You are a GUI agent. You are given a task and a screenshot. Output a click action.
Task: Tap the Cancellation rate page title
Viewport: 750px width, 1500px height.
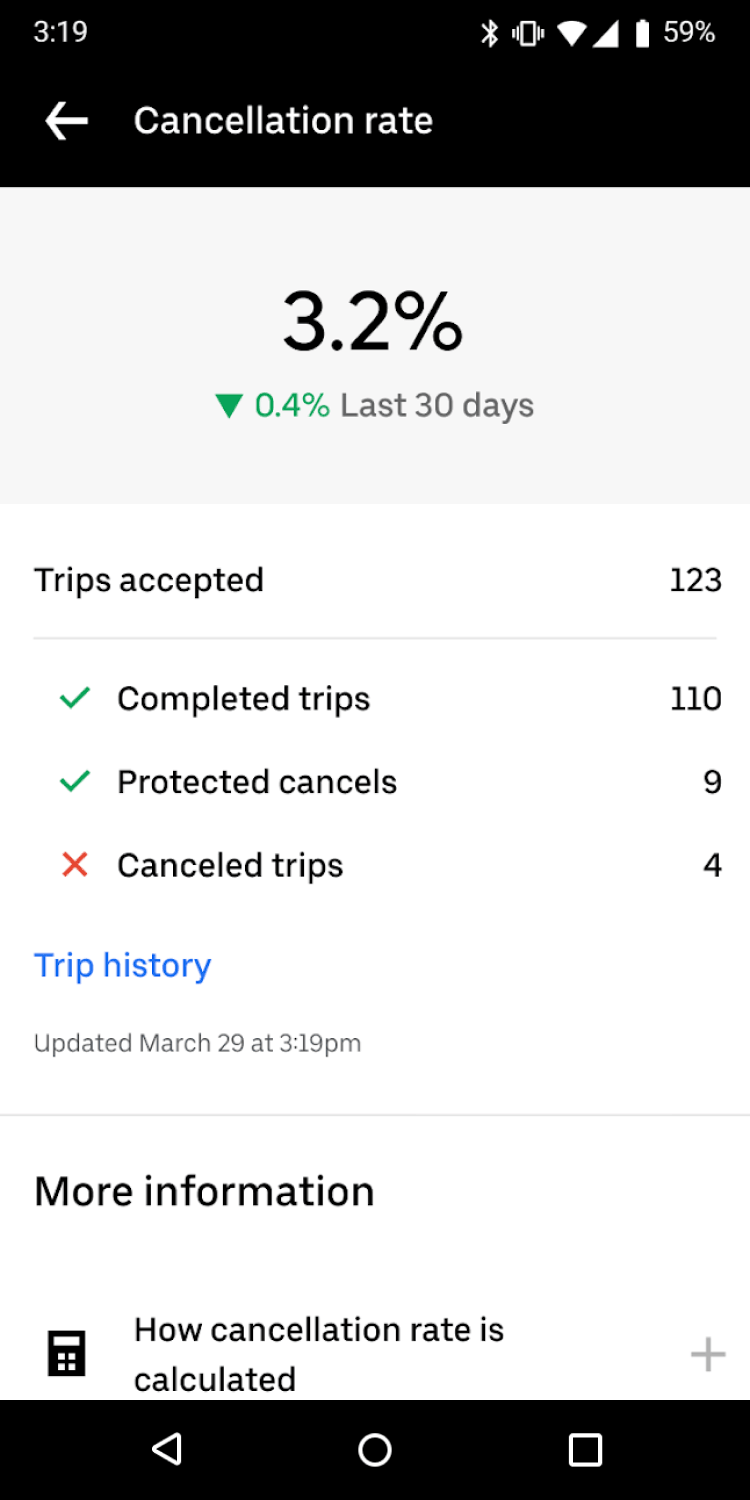point(283,121)
